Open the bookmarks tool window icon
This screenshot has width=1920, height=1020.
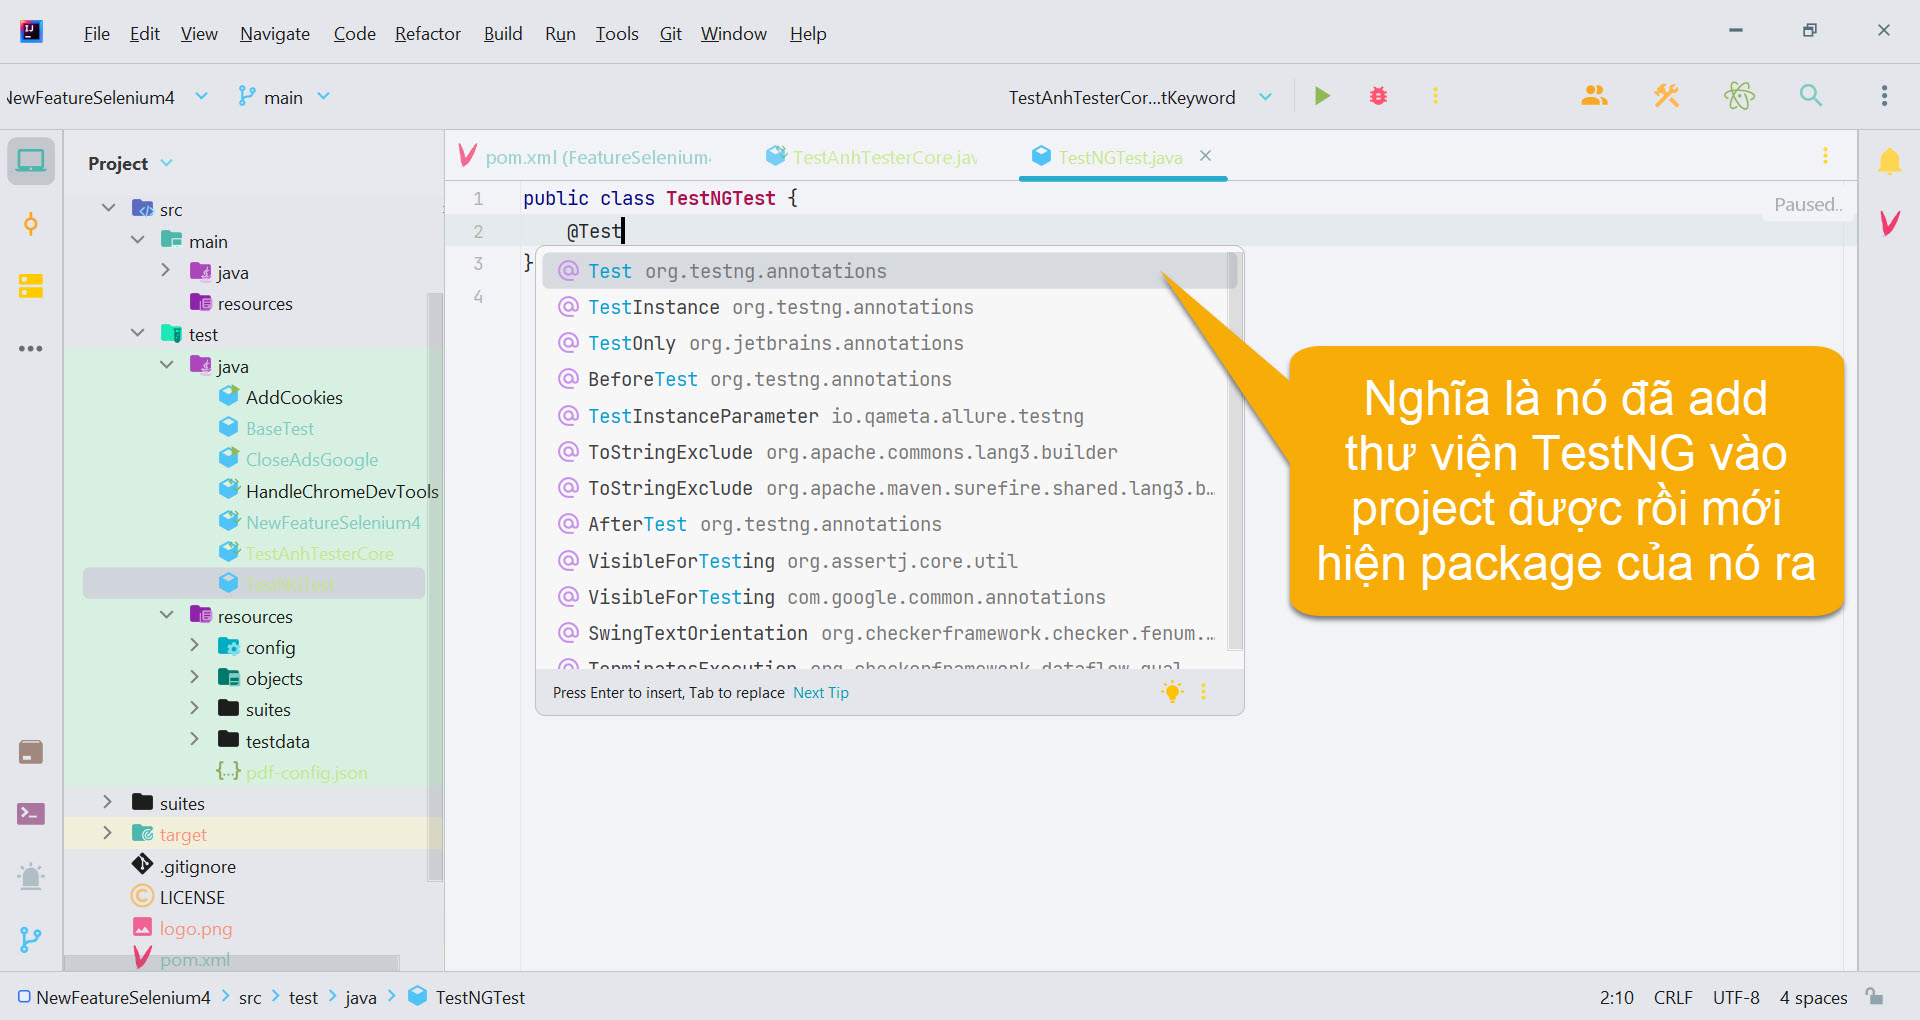[31, 752]
